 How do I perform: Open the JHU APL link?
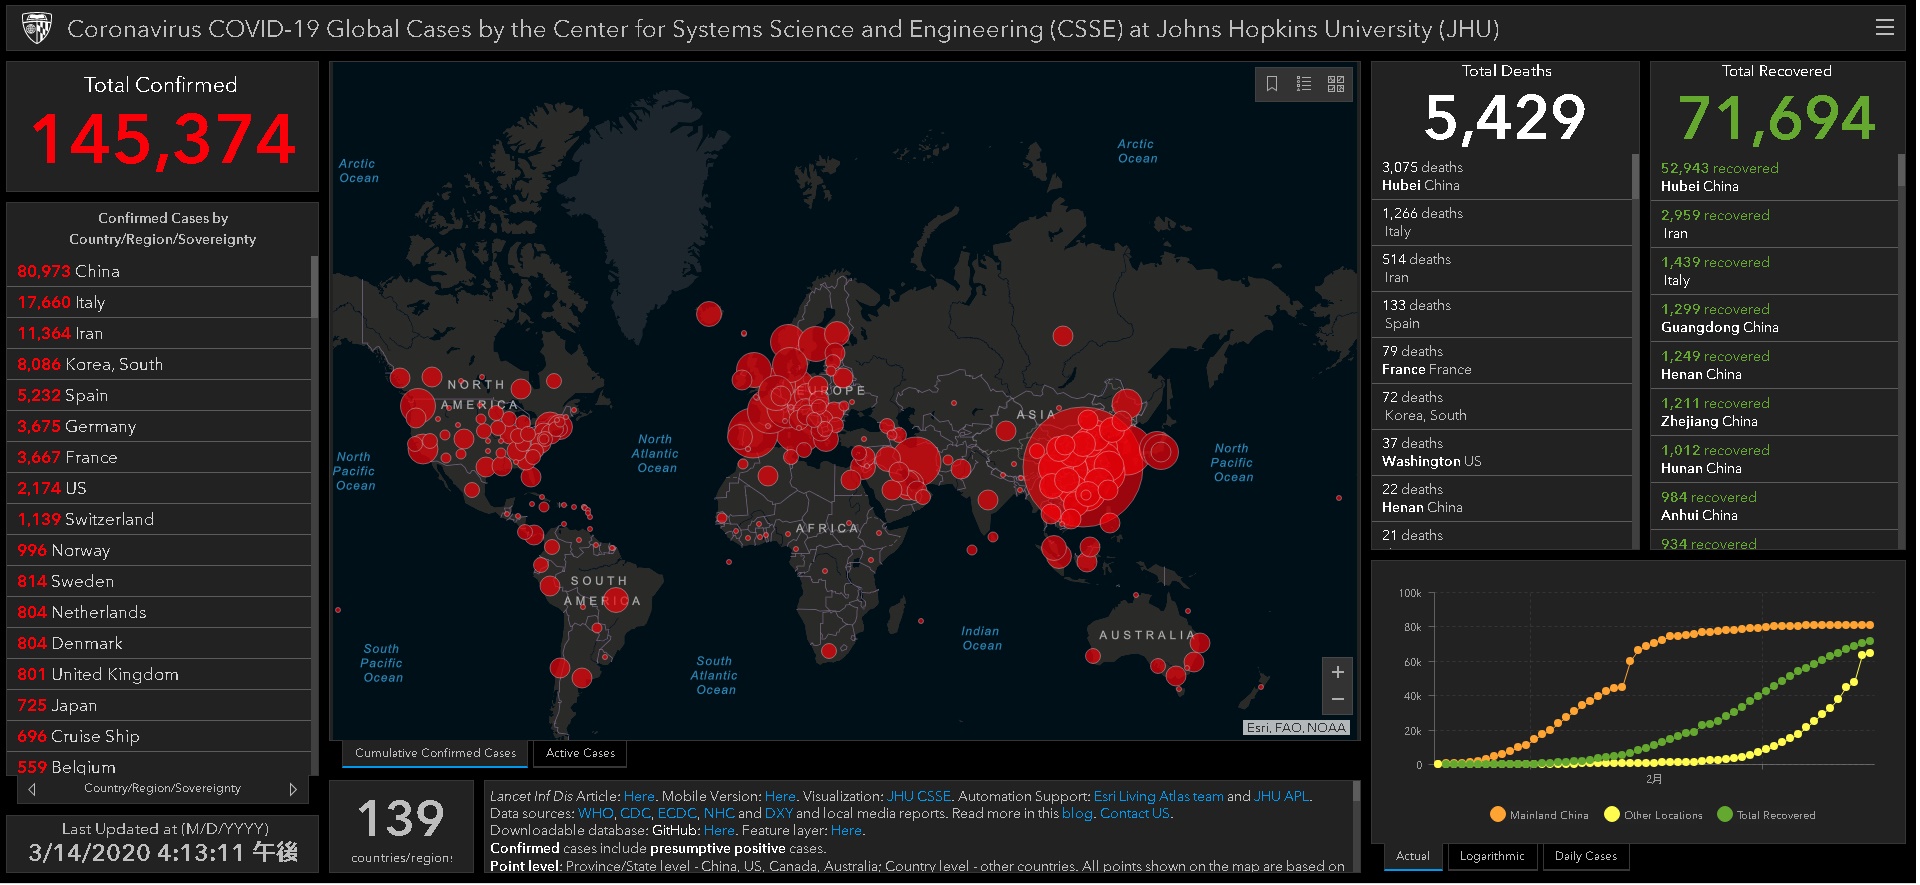(1281, 797)
